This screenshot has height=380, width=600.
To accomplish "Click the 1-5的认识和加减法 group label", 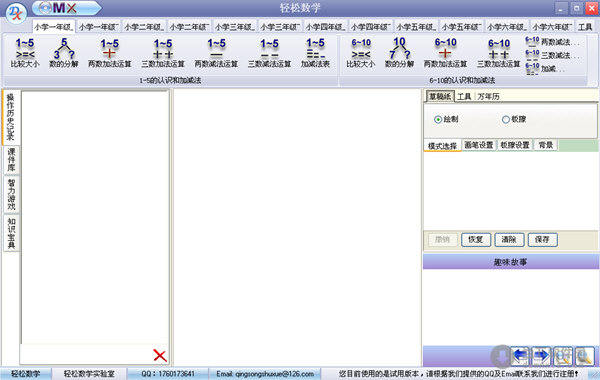I will [x=171, y=80].
